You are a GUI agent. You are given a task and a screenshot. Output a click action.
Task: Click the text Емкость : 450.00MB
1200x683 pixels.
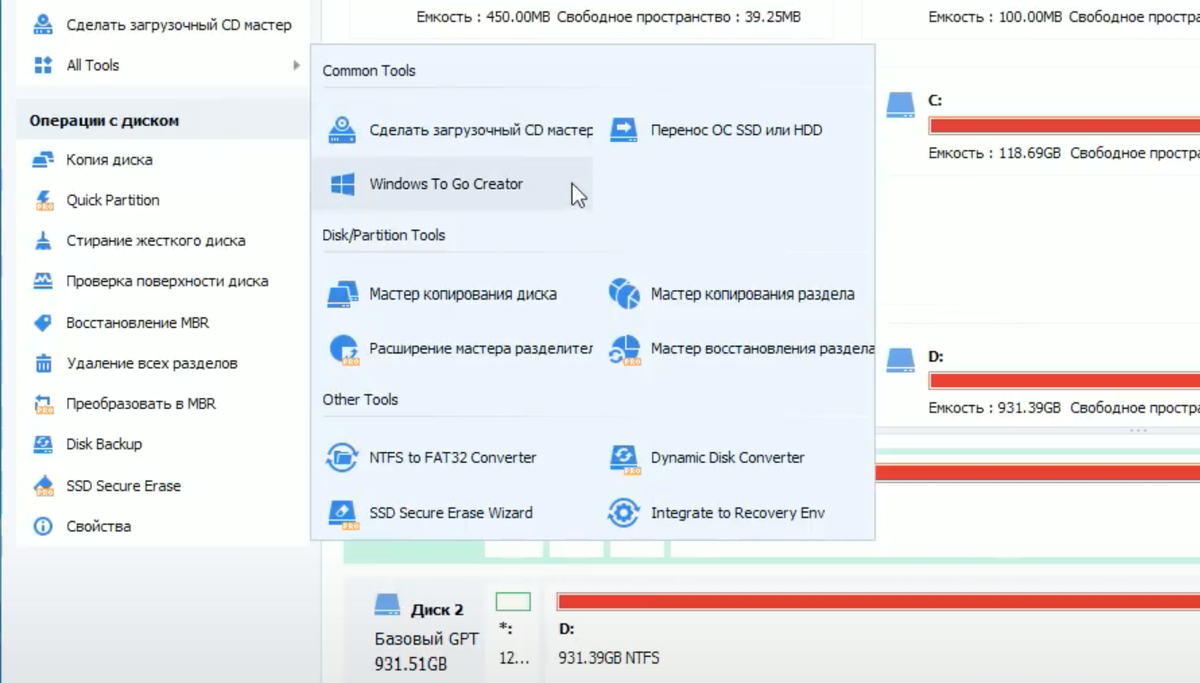pos(481,17)
